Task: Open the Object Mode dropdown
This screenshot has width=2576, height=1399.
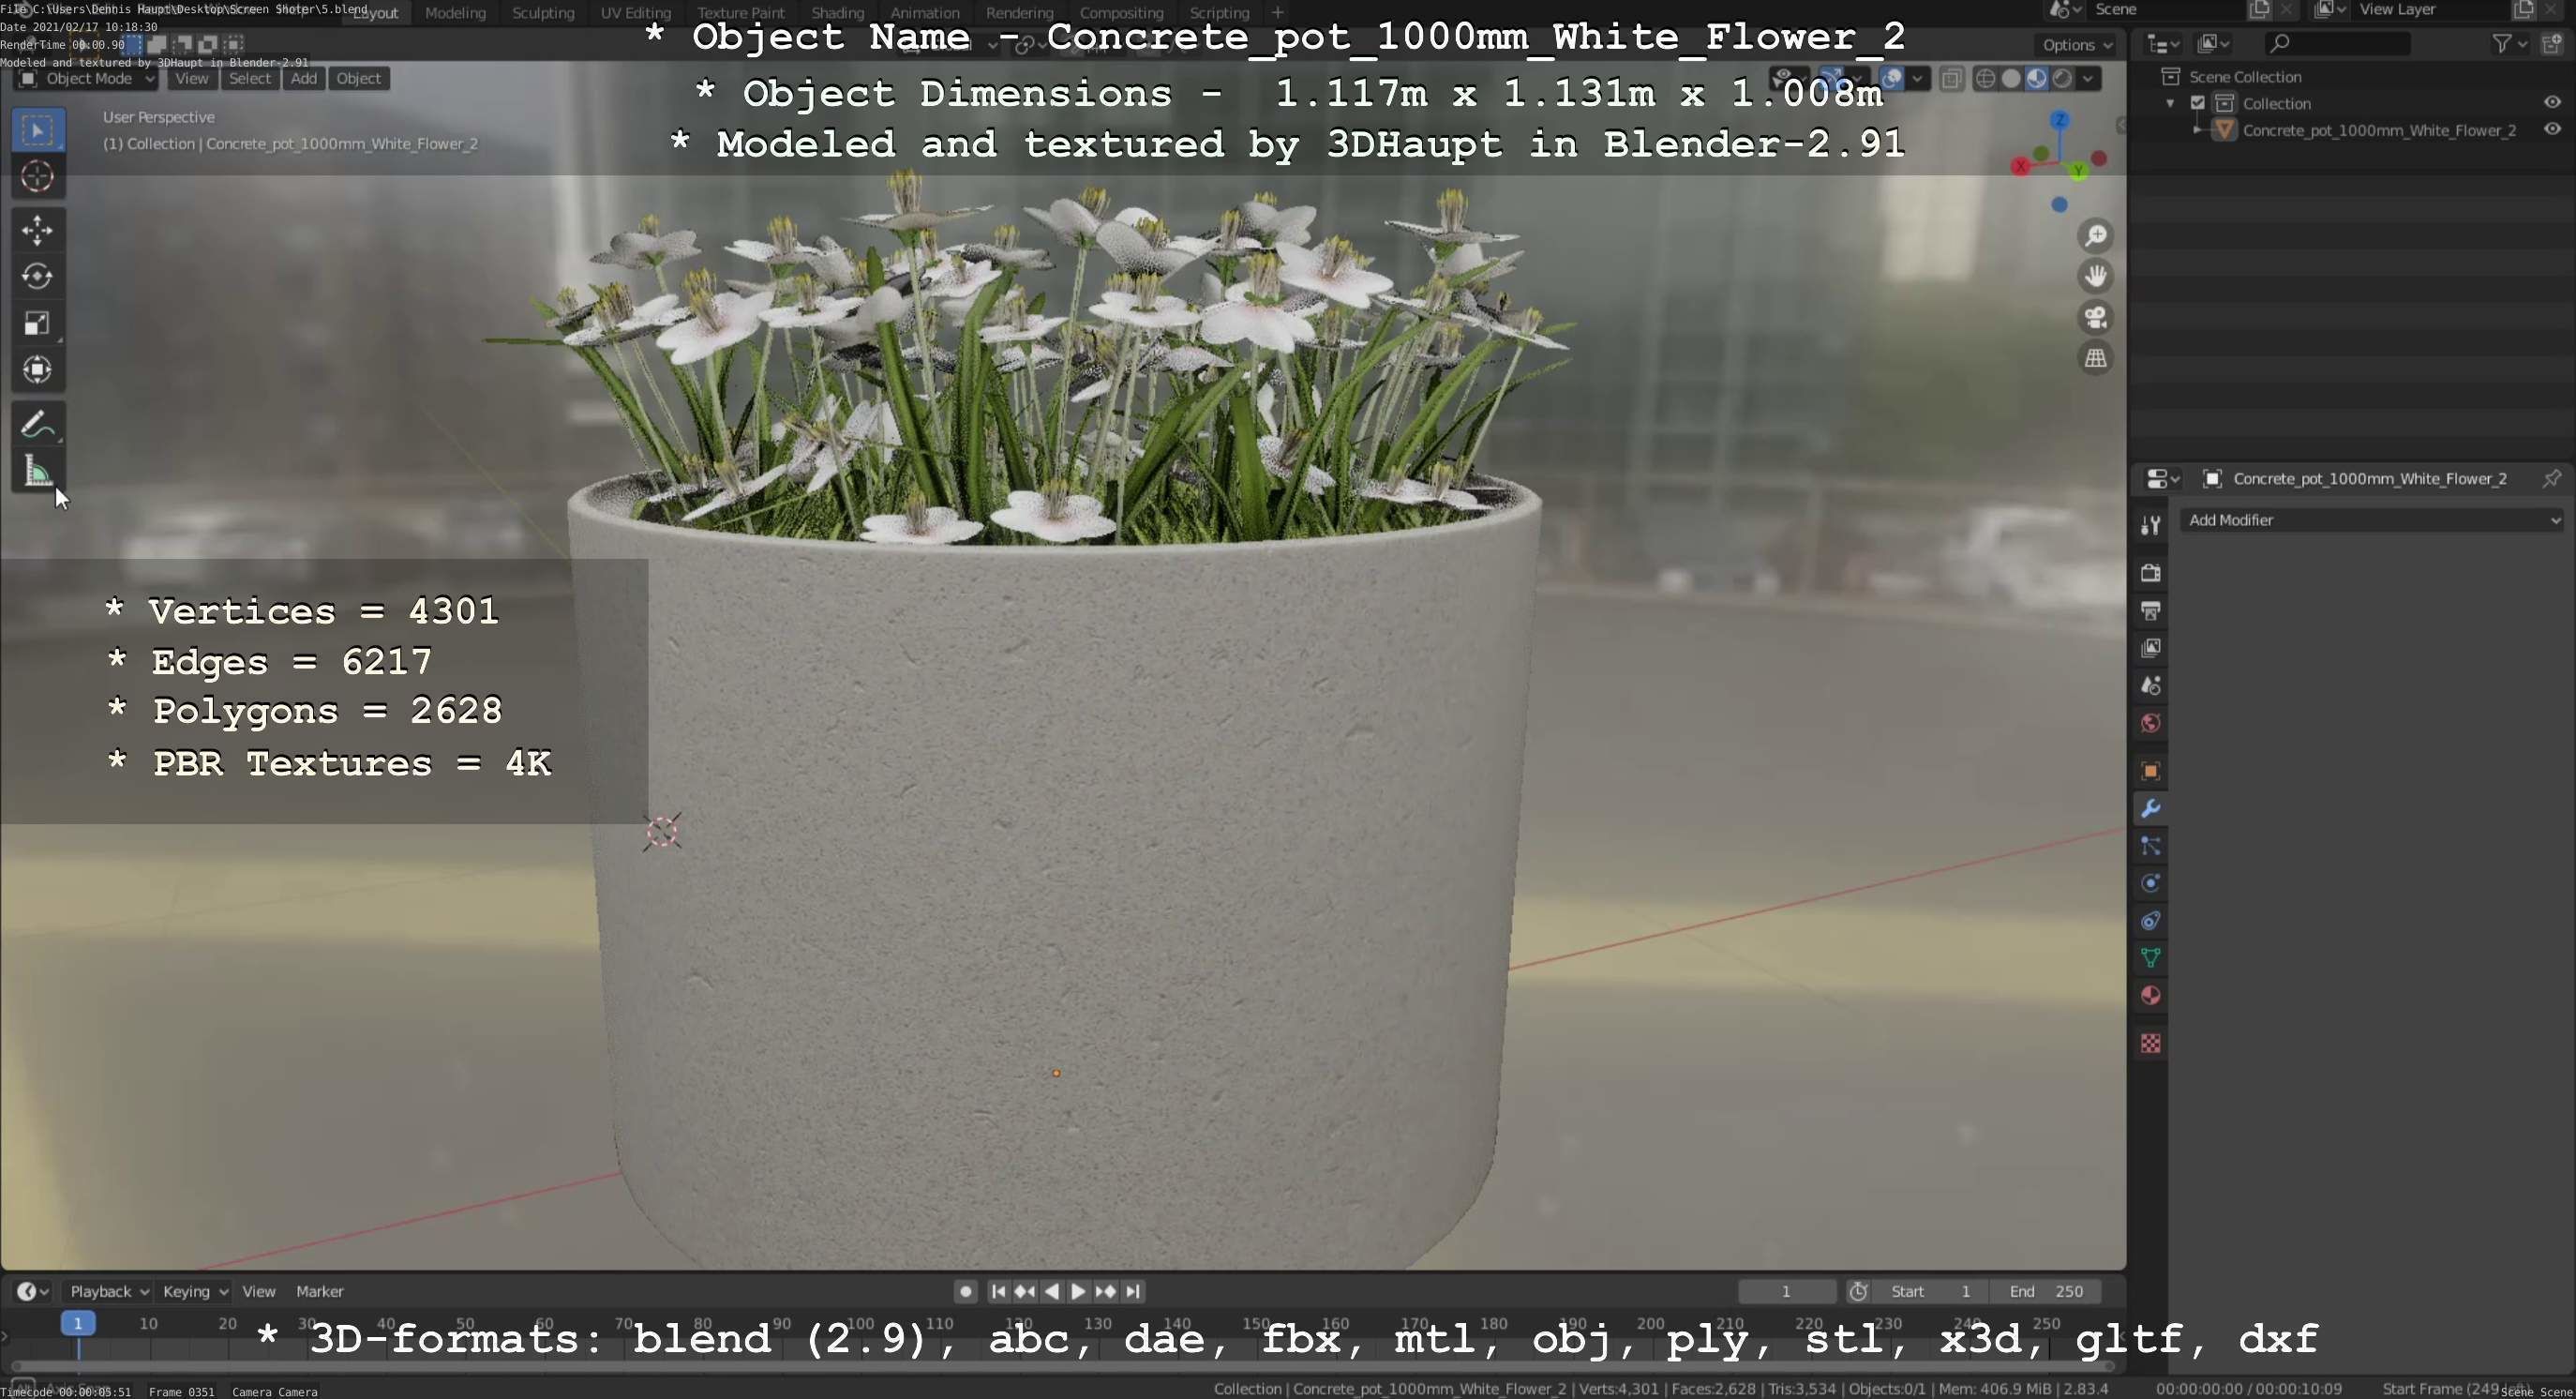Action: [x=87, y=78]
